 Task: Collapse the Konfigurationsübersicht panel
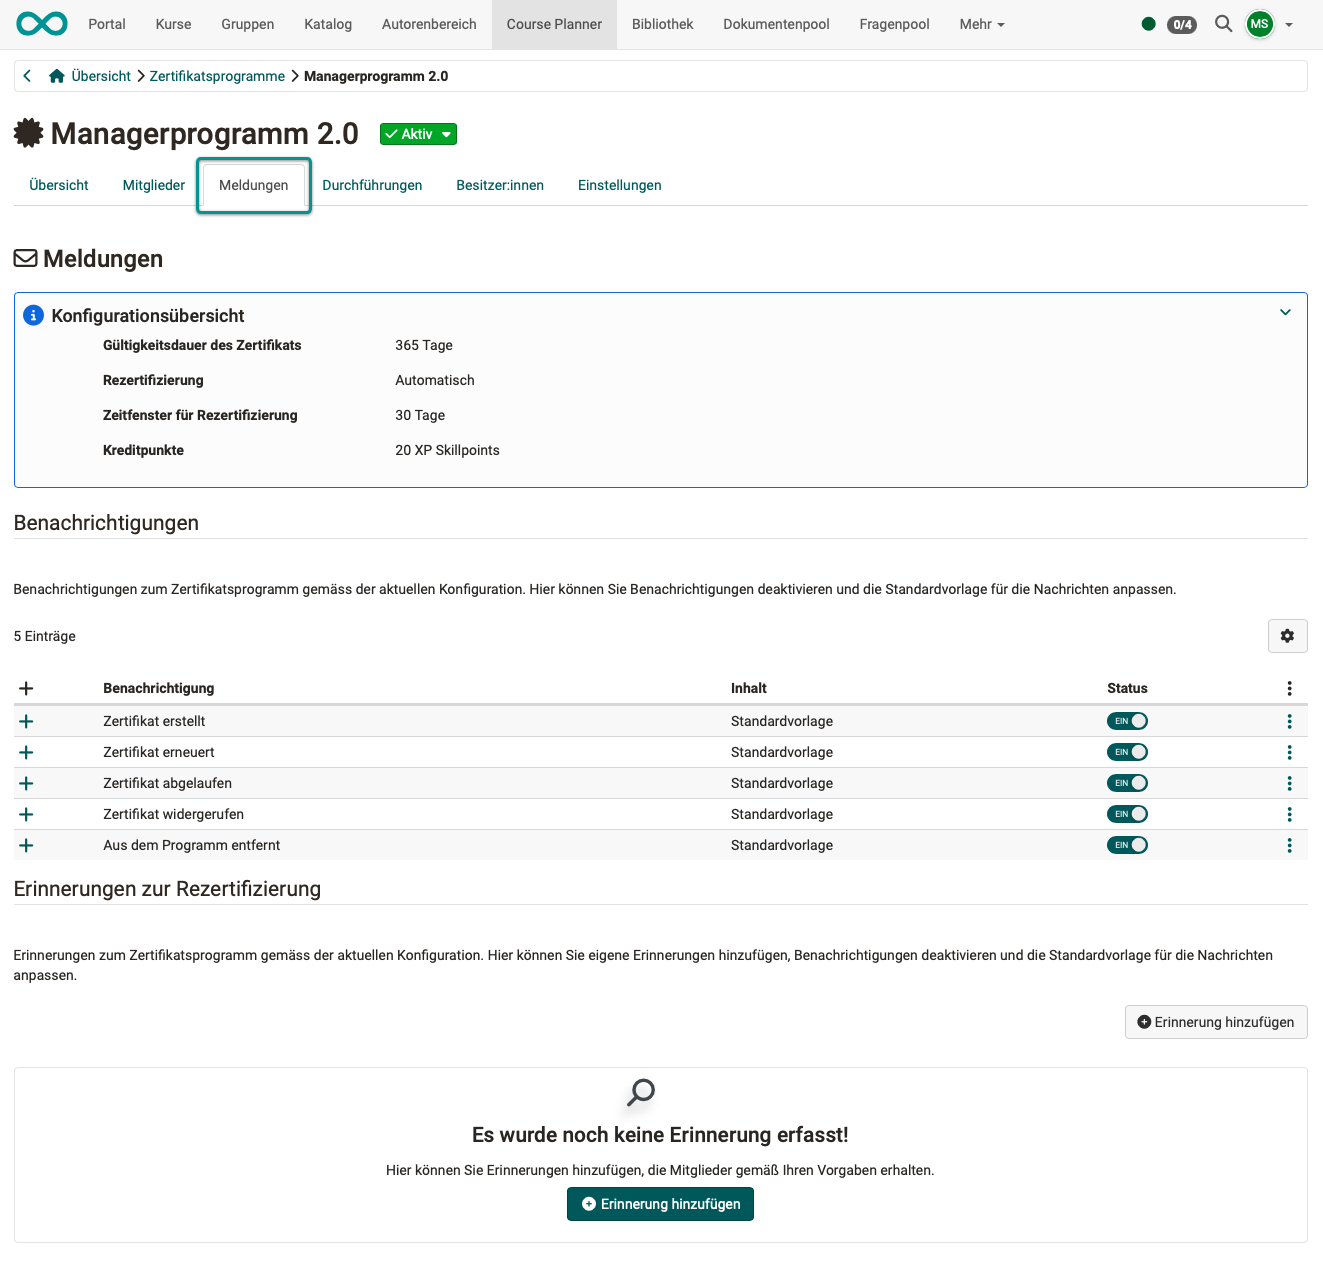click(x=1285, y=312)
